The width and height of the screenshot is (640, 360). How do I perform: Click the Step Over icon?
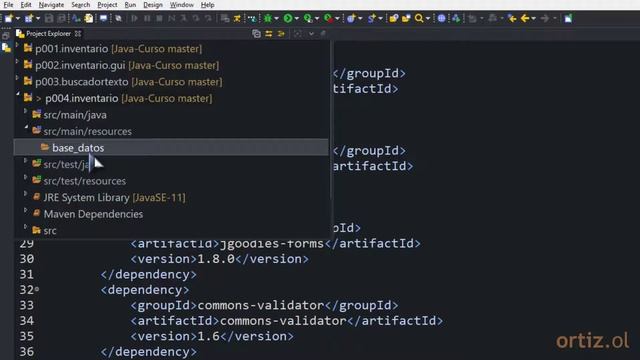click(x=196, y=18)
